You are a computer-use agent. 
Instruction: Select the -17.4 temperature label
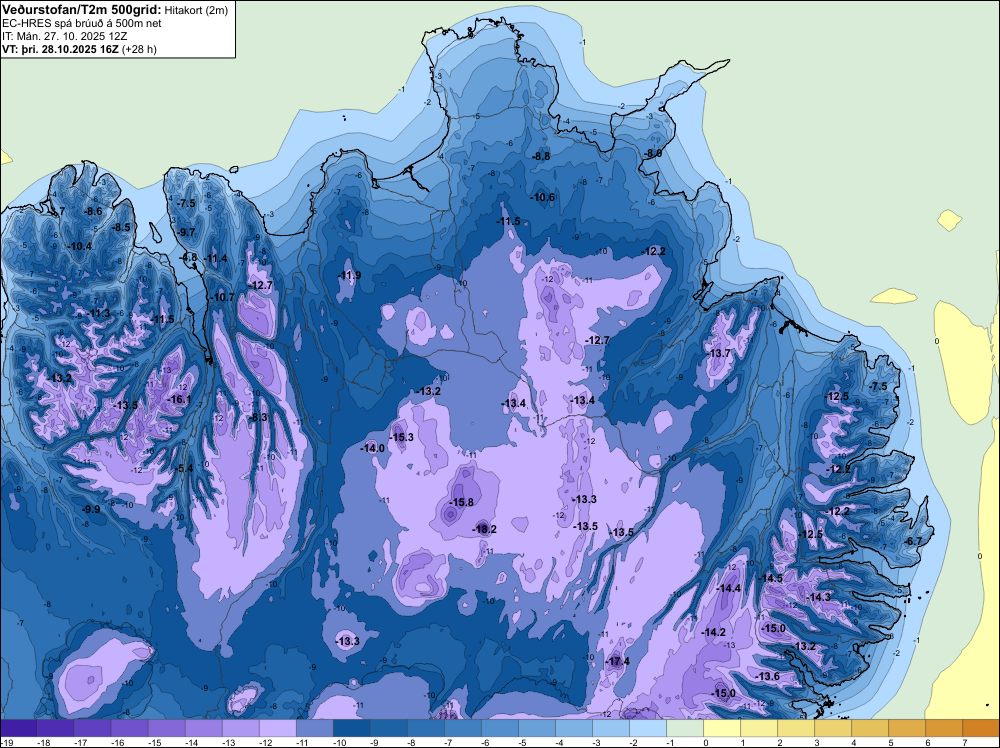click(x=617, y=661)
